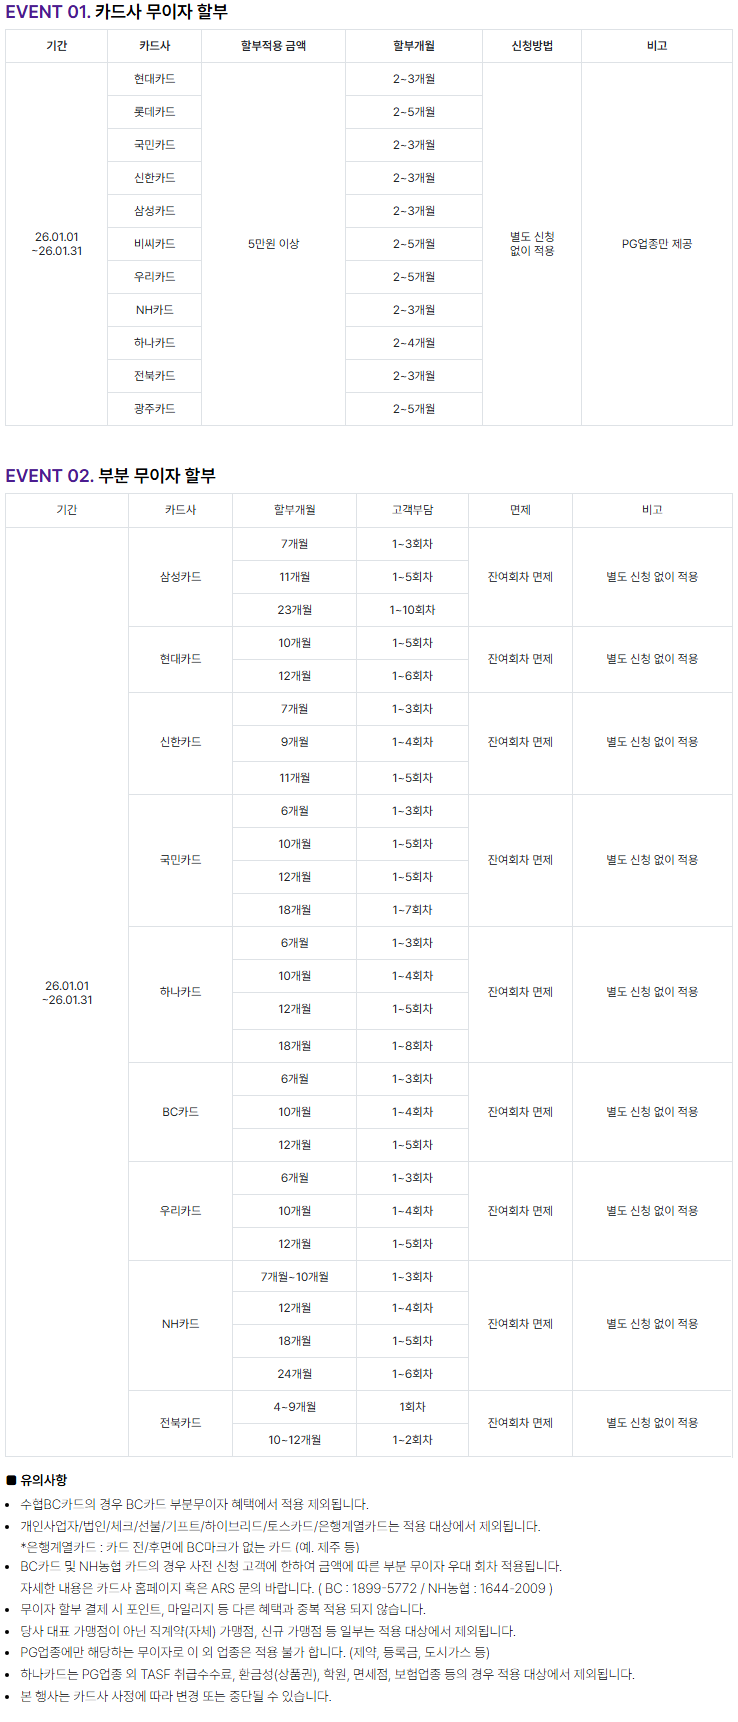Select the 23개월 installment cell for 삼성카드
Viewport: 738px width, 1722px height.
coord(294,610)
